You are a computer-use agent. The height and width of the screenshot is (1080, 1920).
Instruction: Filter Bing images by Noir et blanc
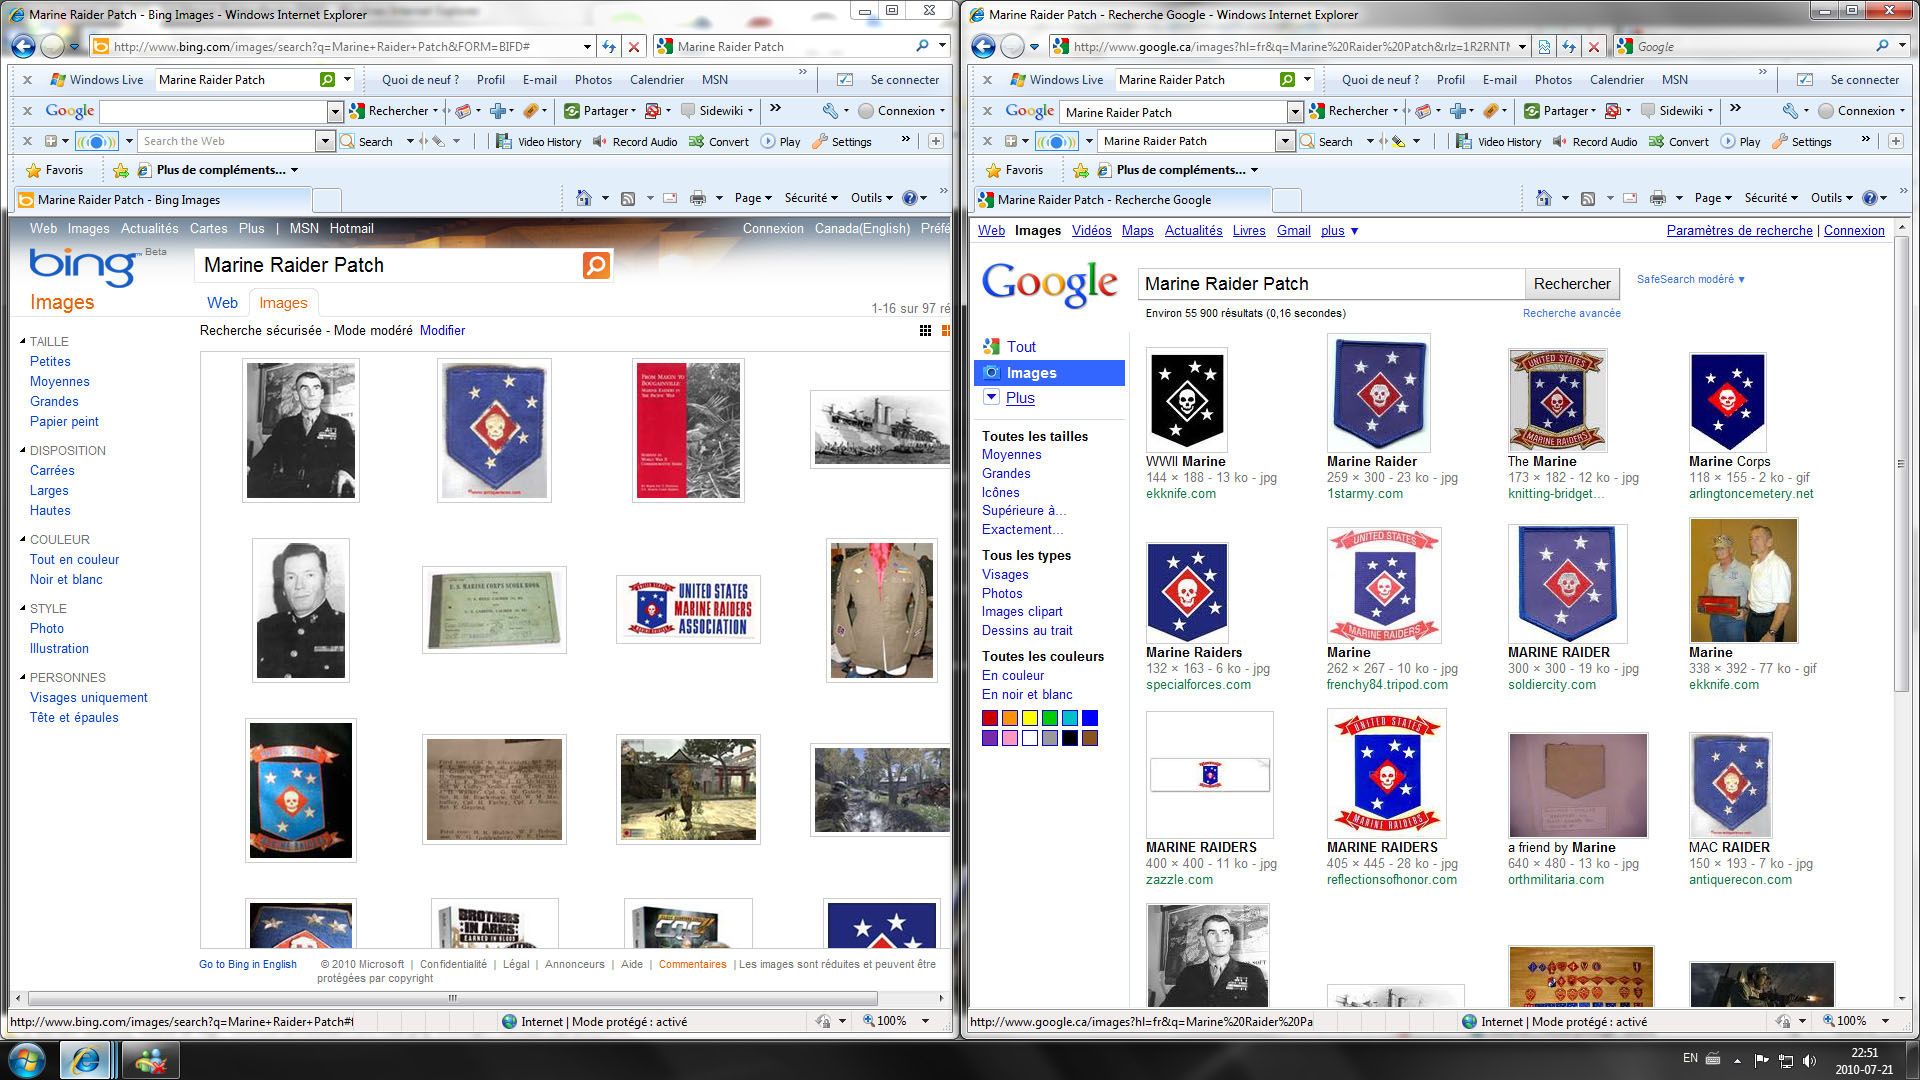click(x=66, y=580)
